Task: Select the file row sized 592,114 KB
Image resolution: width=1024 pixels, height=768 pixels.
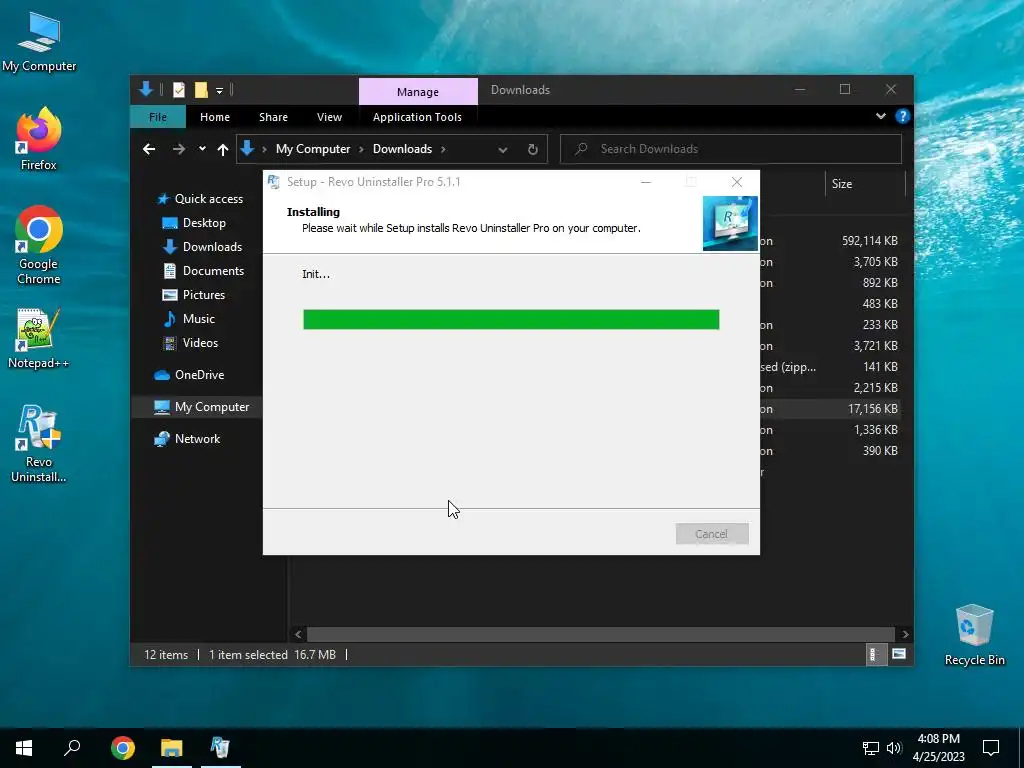Action: [x=829, y=241]
